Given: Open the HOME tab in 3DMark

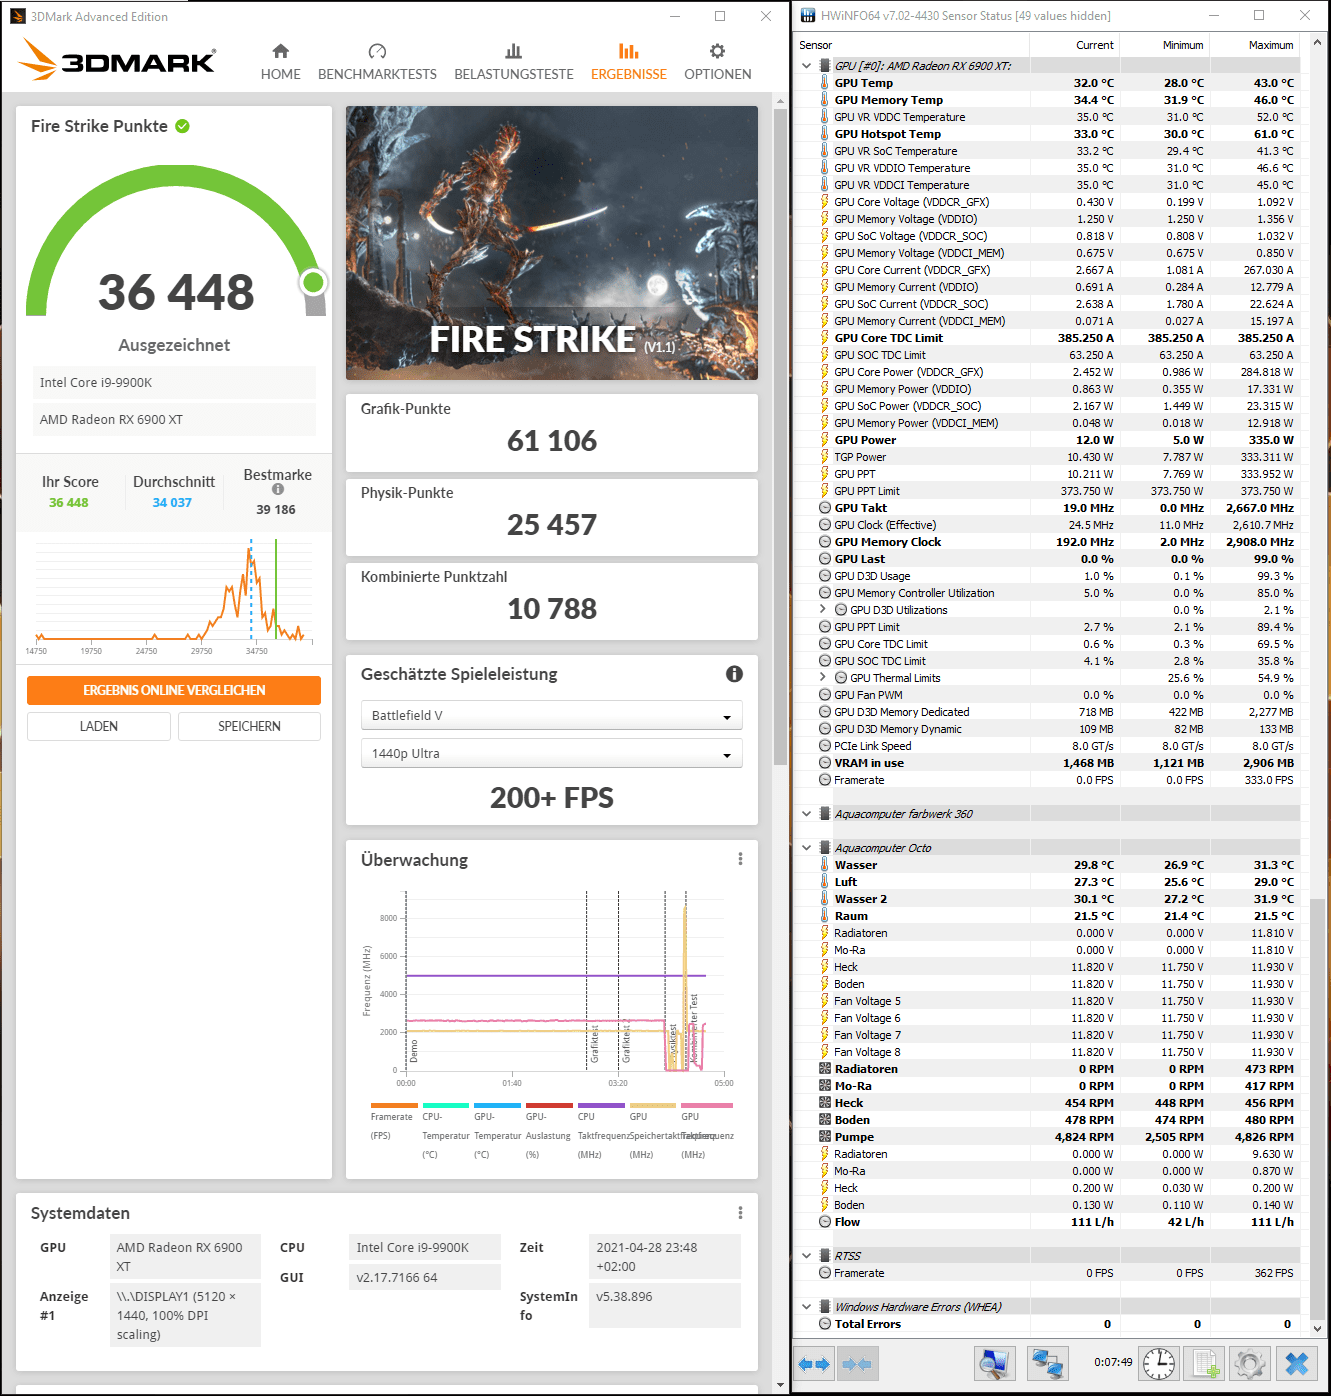Looking at the screenshot, I should [280, 62].
